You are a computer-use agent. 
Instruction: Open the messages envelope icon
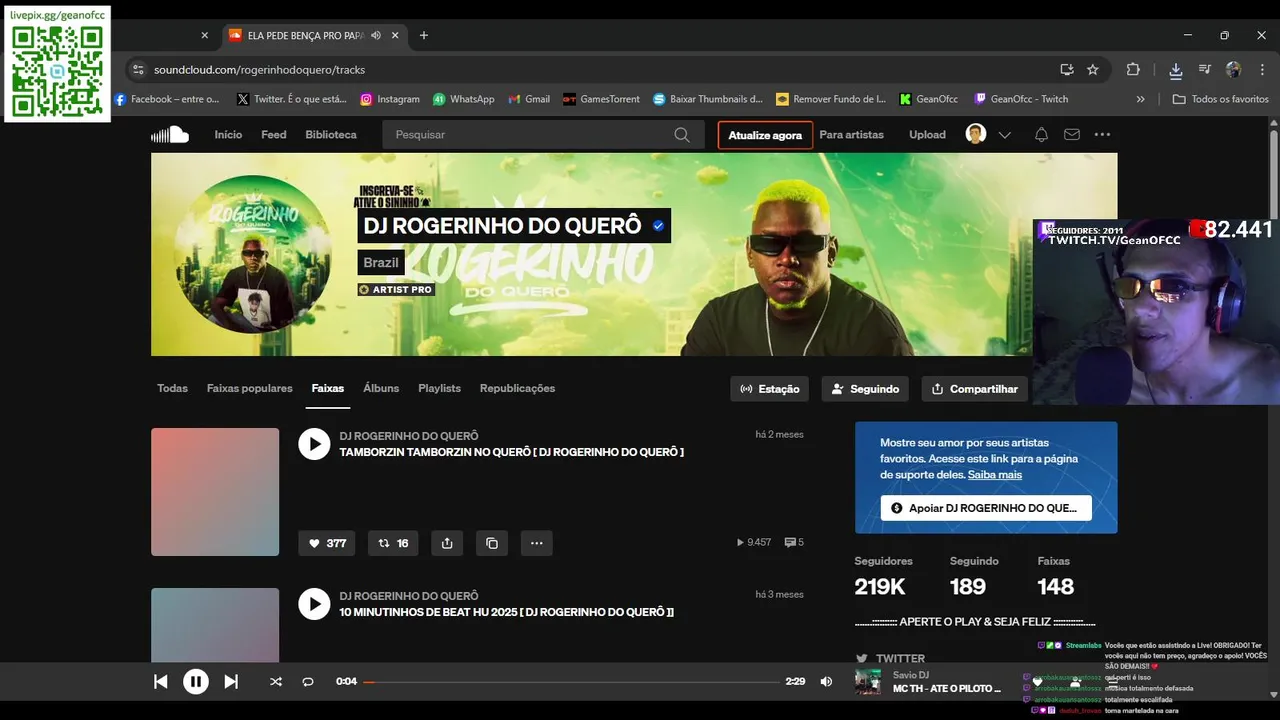point(1072,135)
